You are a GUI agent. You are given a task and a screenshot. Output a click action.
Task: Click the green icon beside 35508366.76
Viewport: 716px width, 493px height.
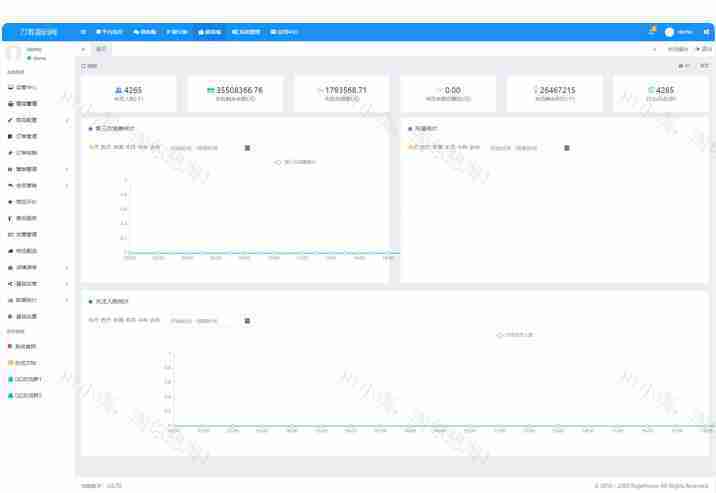(x=211, y=90)
